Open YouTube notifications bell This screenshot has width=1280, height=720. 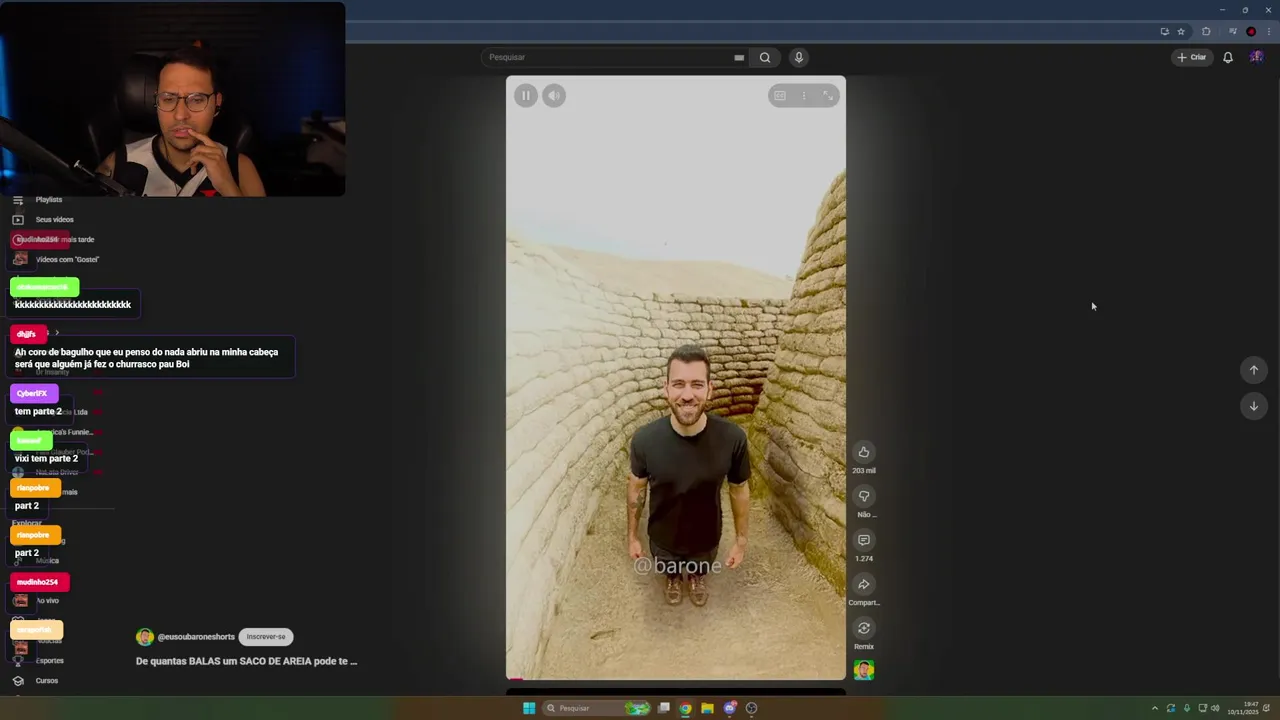pos(1228,57)
